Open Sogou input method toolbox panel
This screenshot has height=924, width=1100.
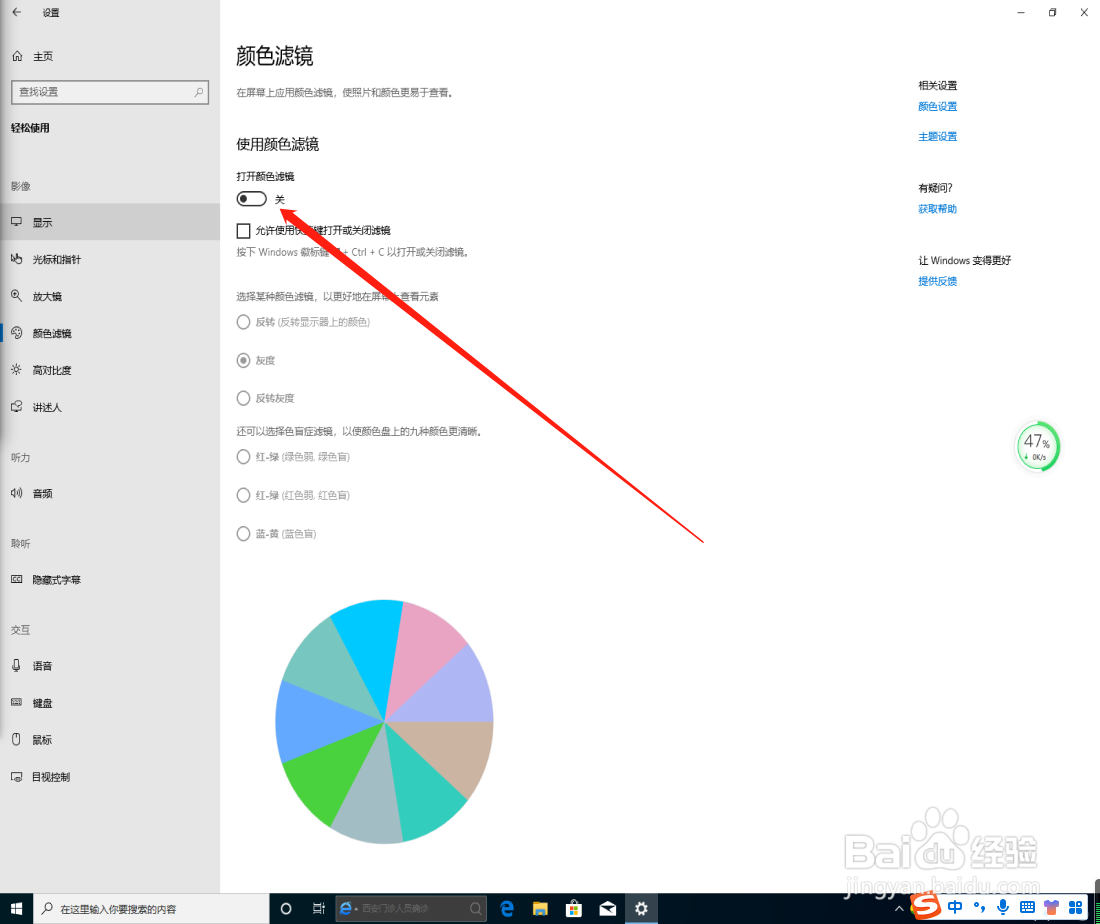coord(1076,908)
